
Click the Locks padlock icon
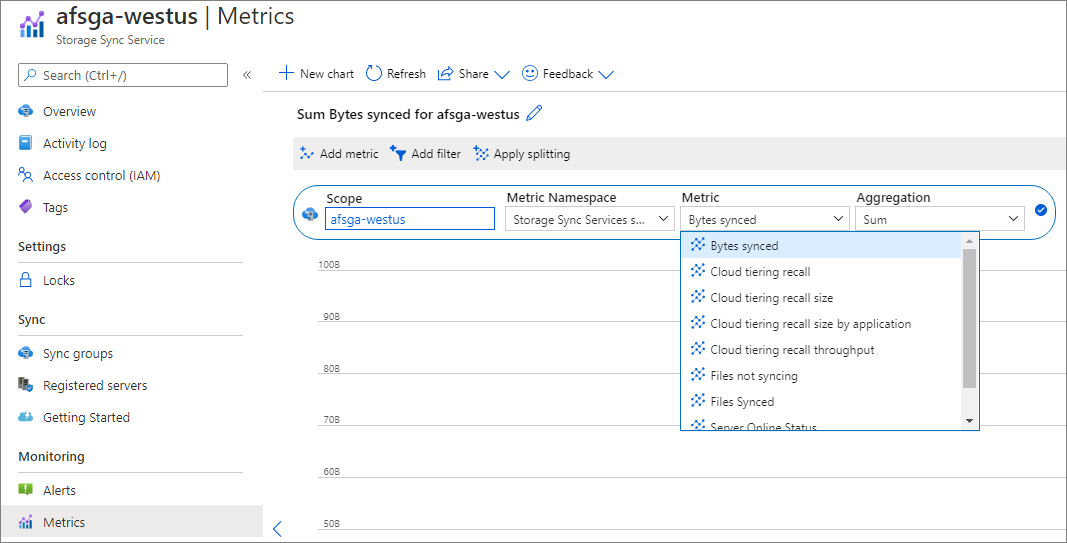26,280
